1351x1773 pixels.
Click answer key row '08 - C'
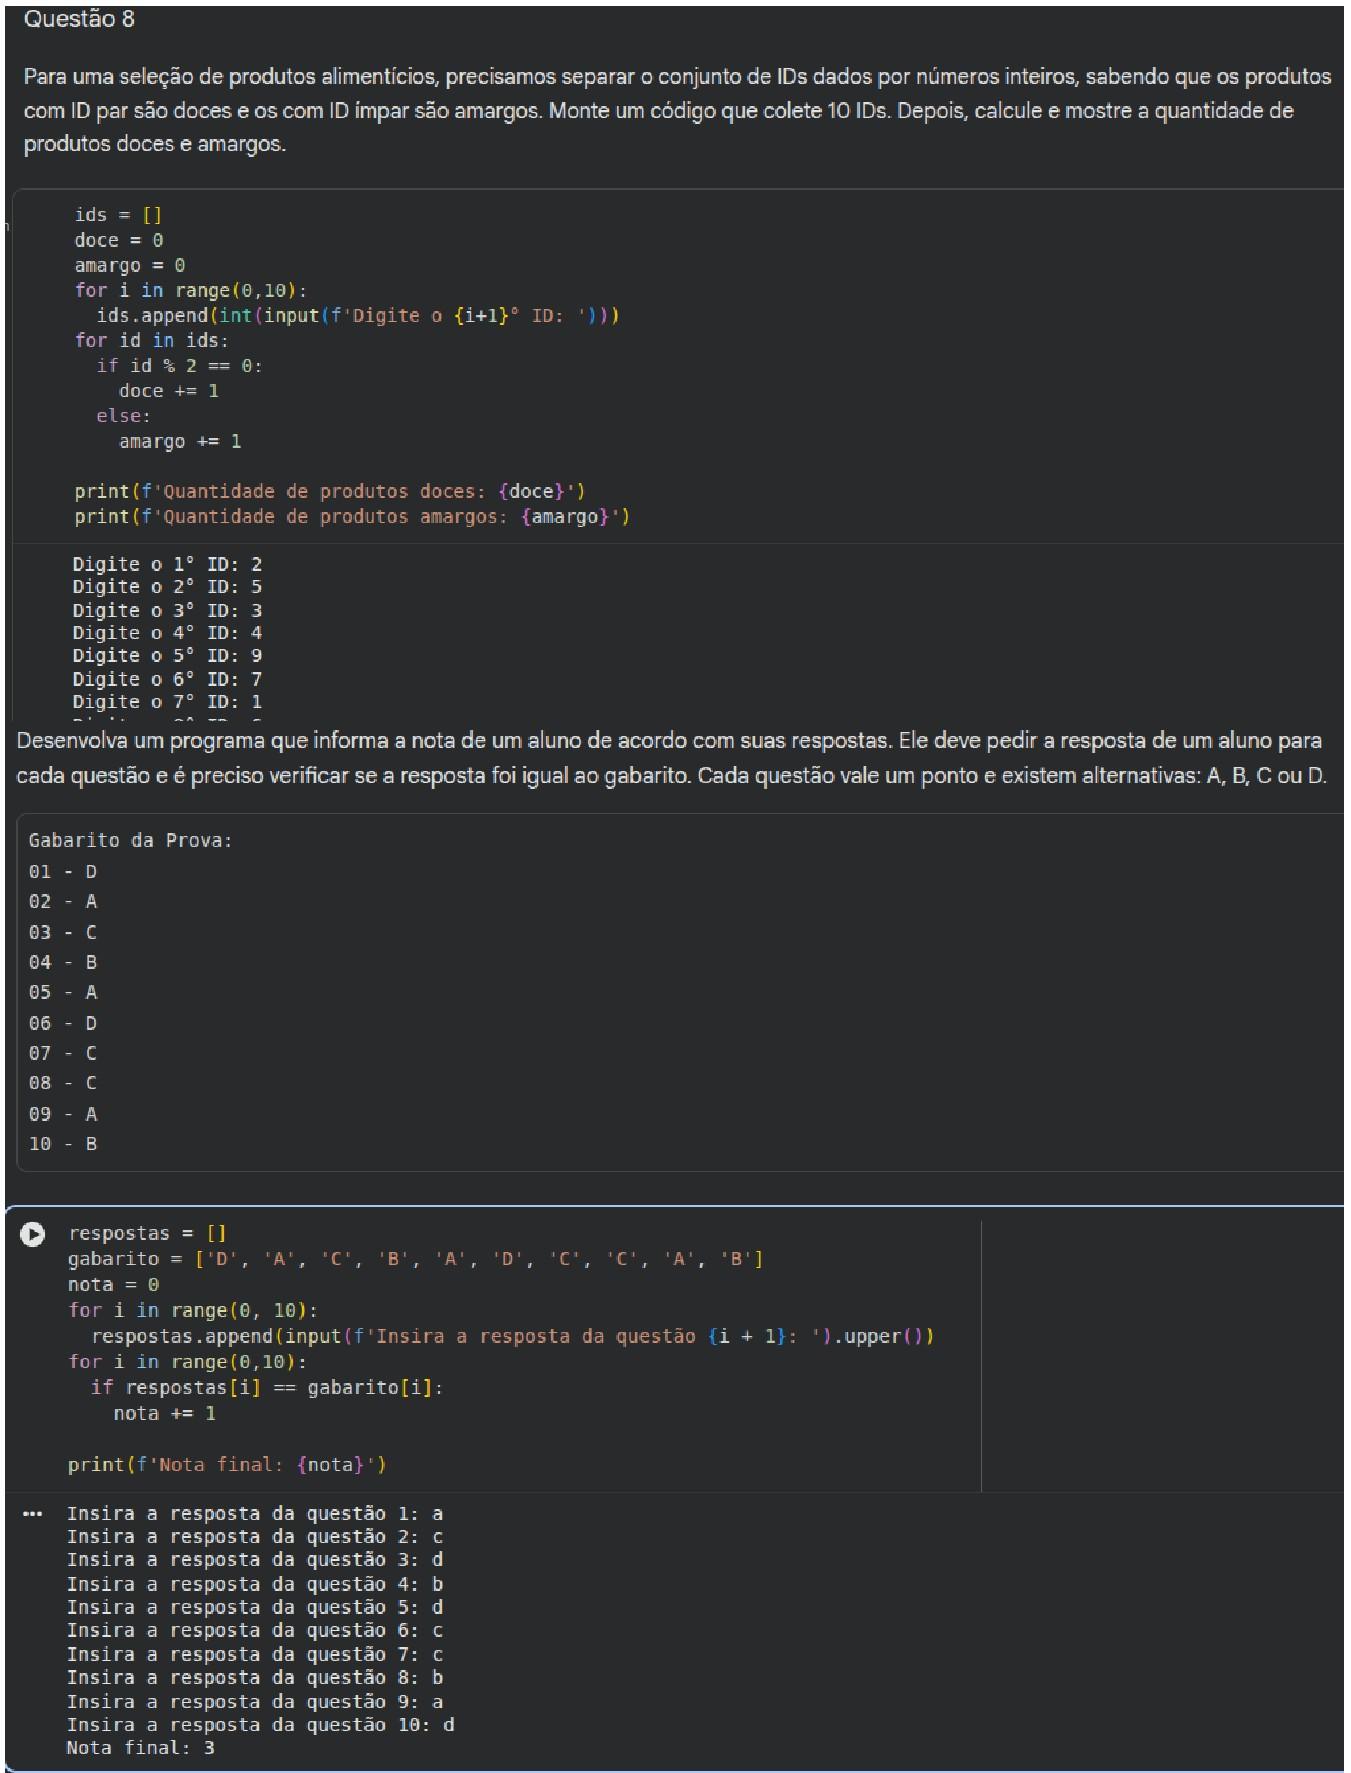(63, 1083)
